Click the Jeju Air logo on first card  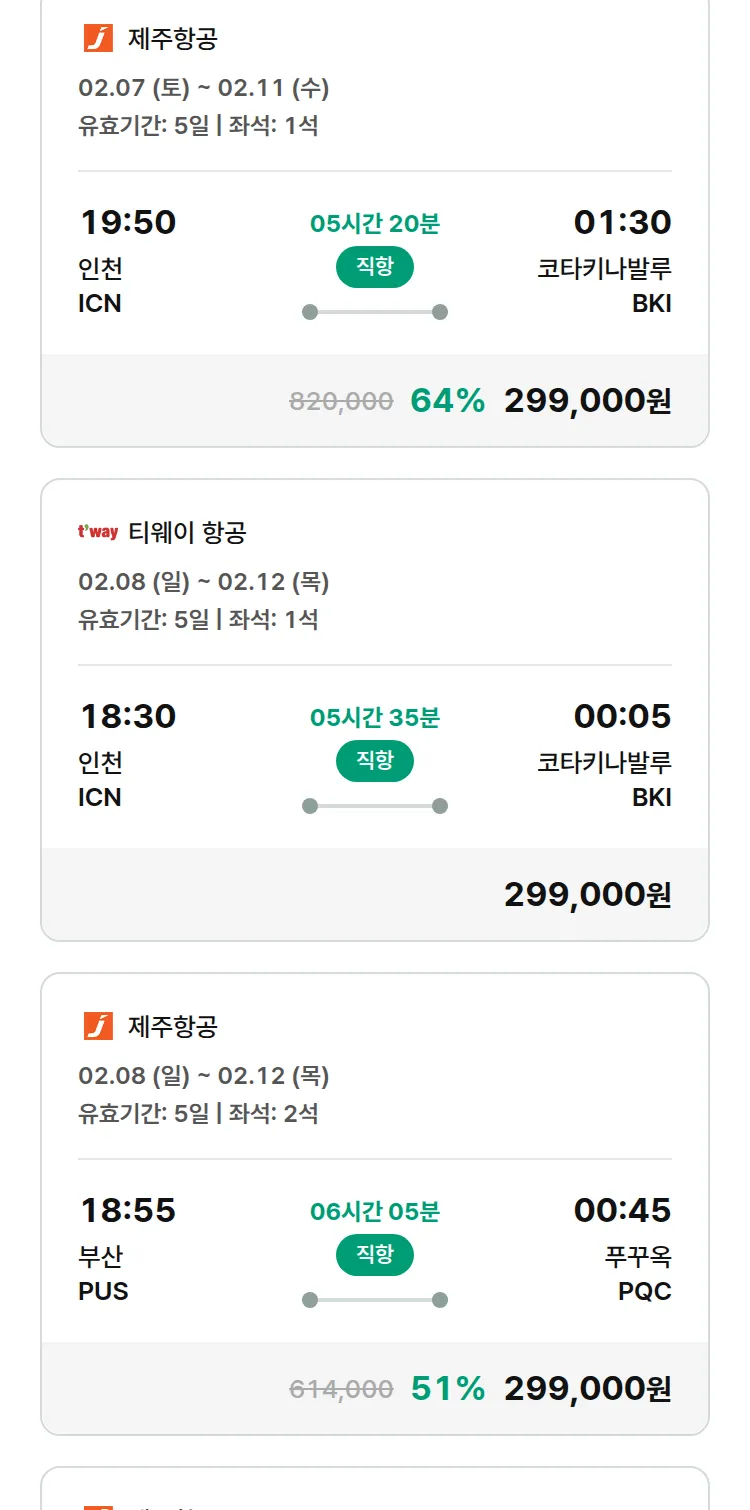point(98,39)
